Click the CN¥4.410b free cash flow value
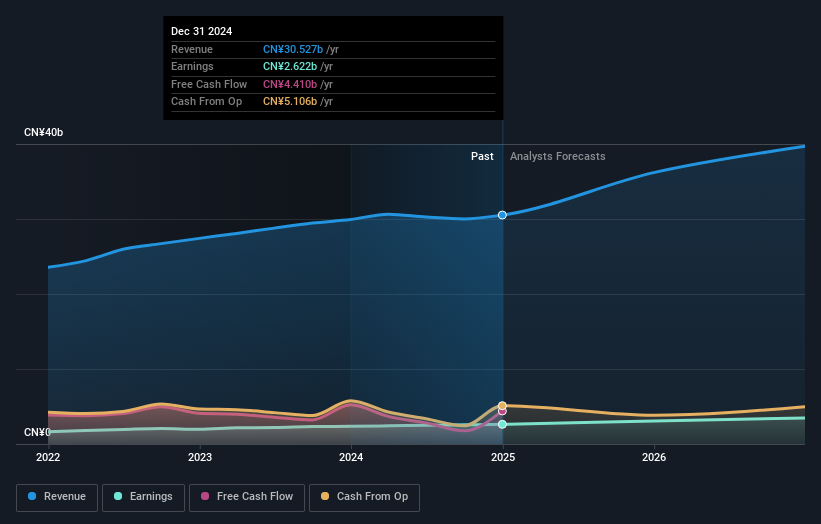The height and width of the screenshot is (524, 821). [x=290, y=84]
